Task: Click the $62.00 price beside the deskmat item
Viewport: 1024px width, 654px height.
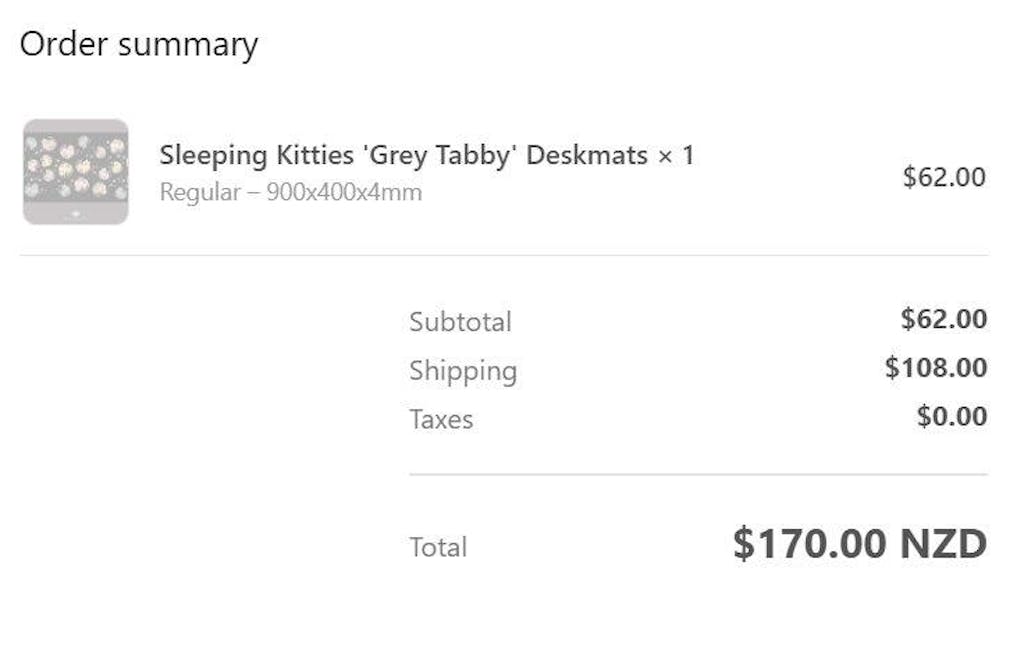Action: (944, 177)
